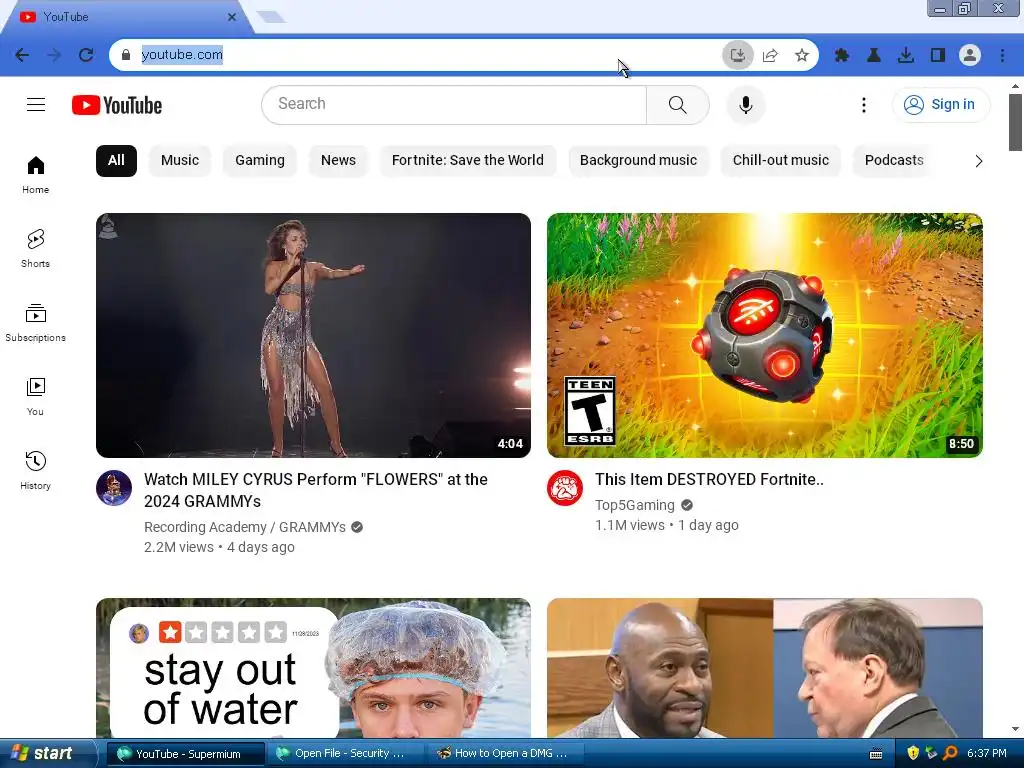
Task: Open You section in sidebar
Action: 35,396
